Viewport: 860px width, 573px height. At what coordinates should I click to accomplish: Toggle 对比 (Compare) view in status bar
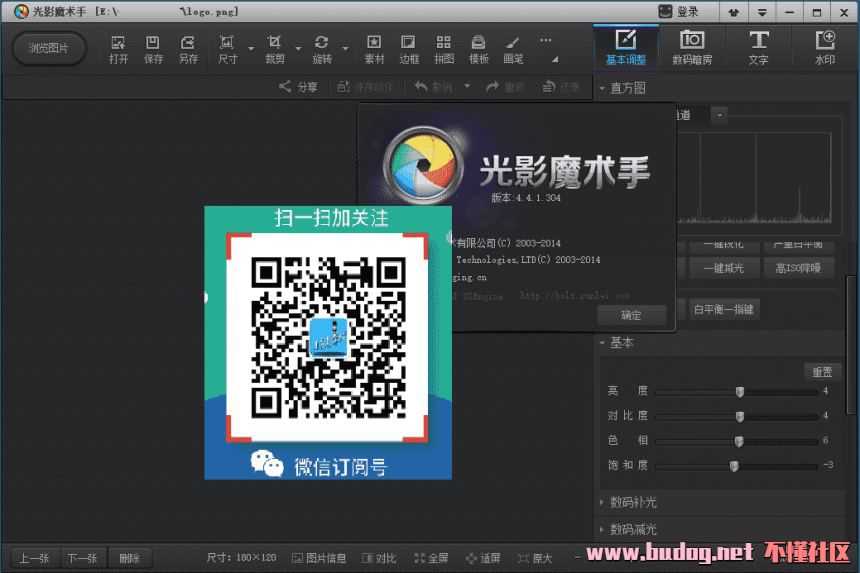tap(378, 558)
